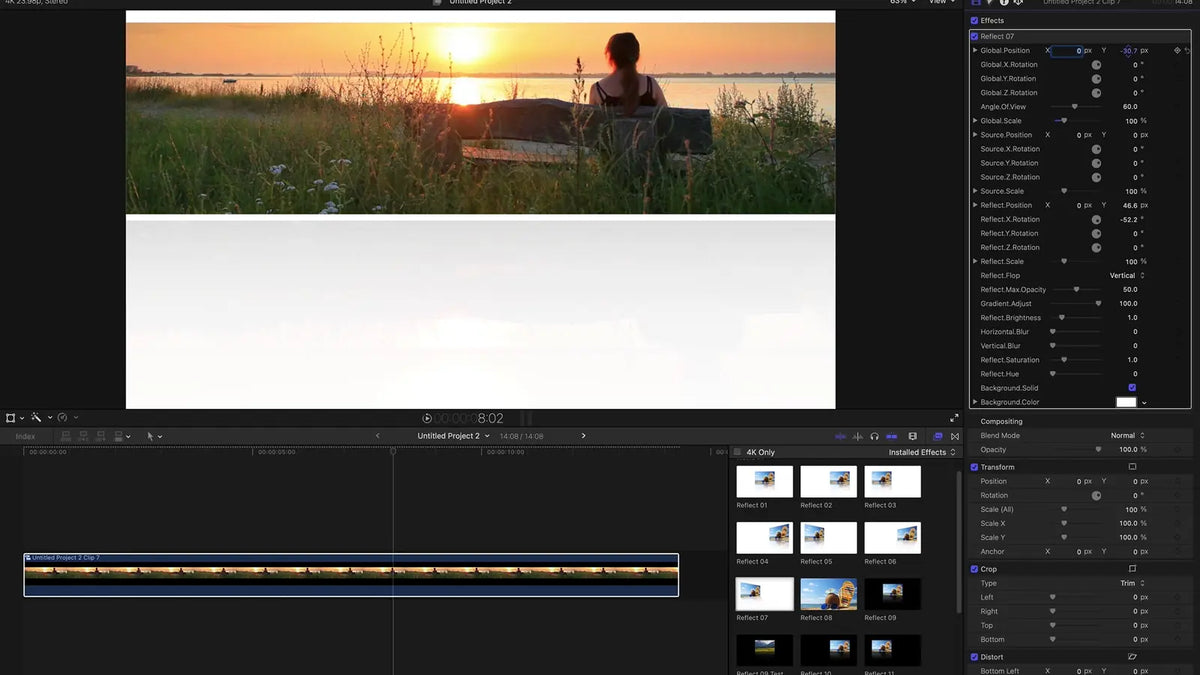Click the Background.Color white swatch
The height and width of the screenshot is (675, 1200).
click(1126, 402)
